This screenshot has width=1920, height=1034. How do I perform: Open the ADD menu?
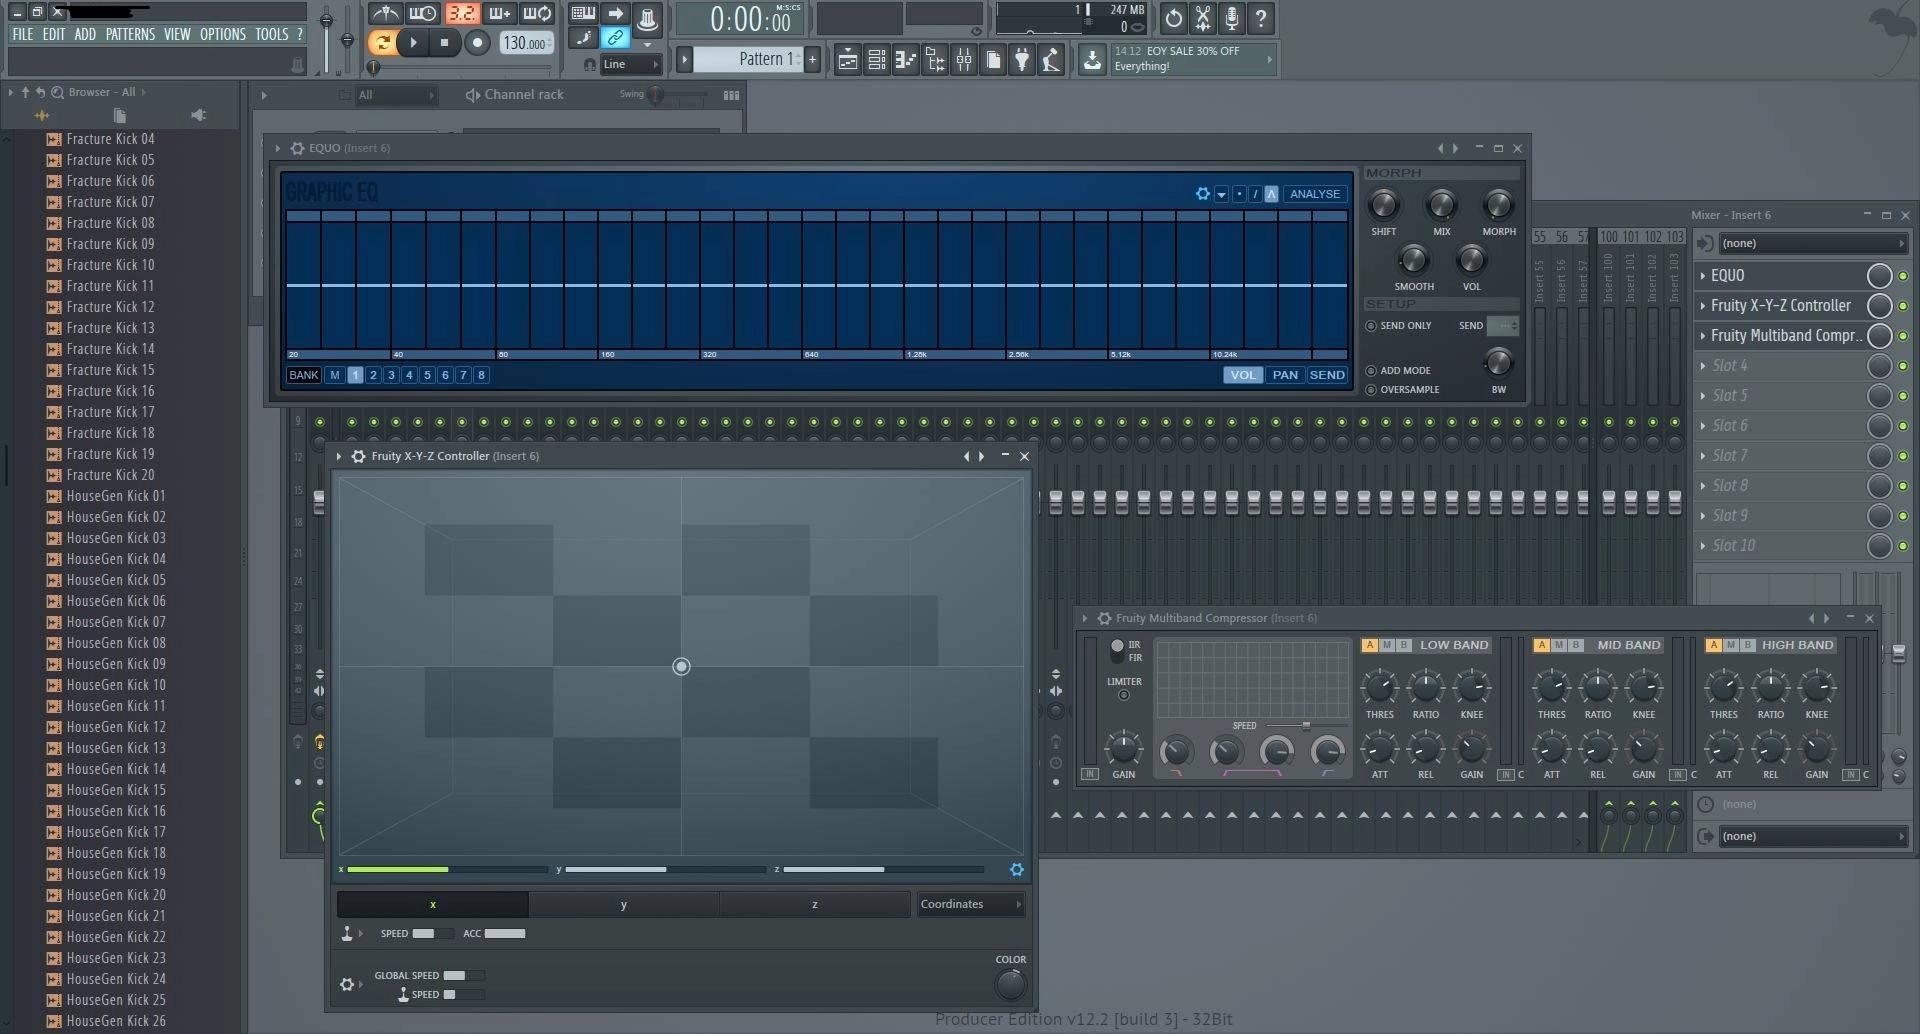85,34
